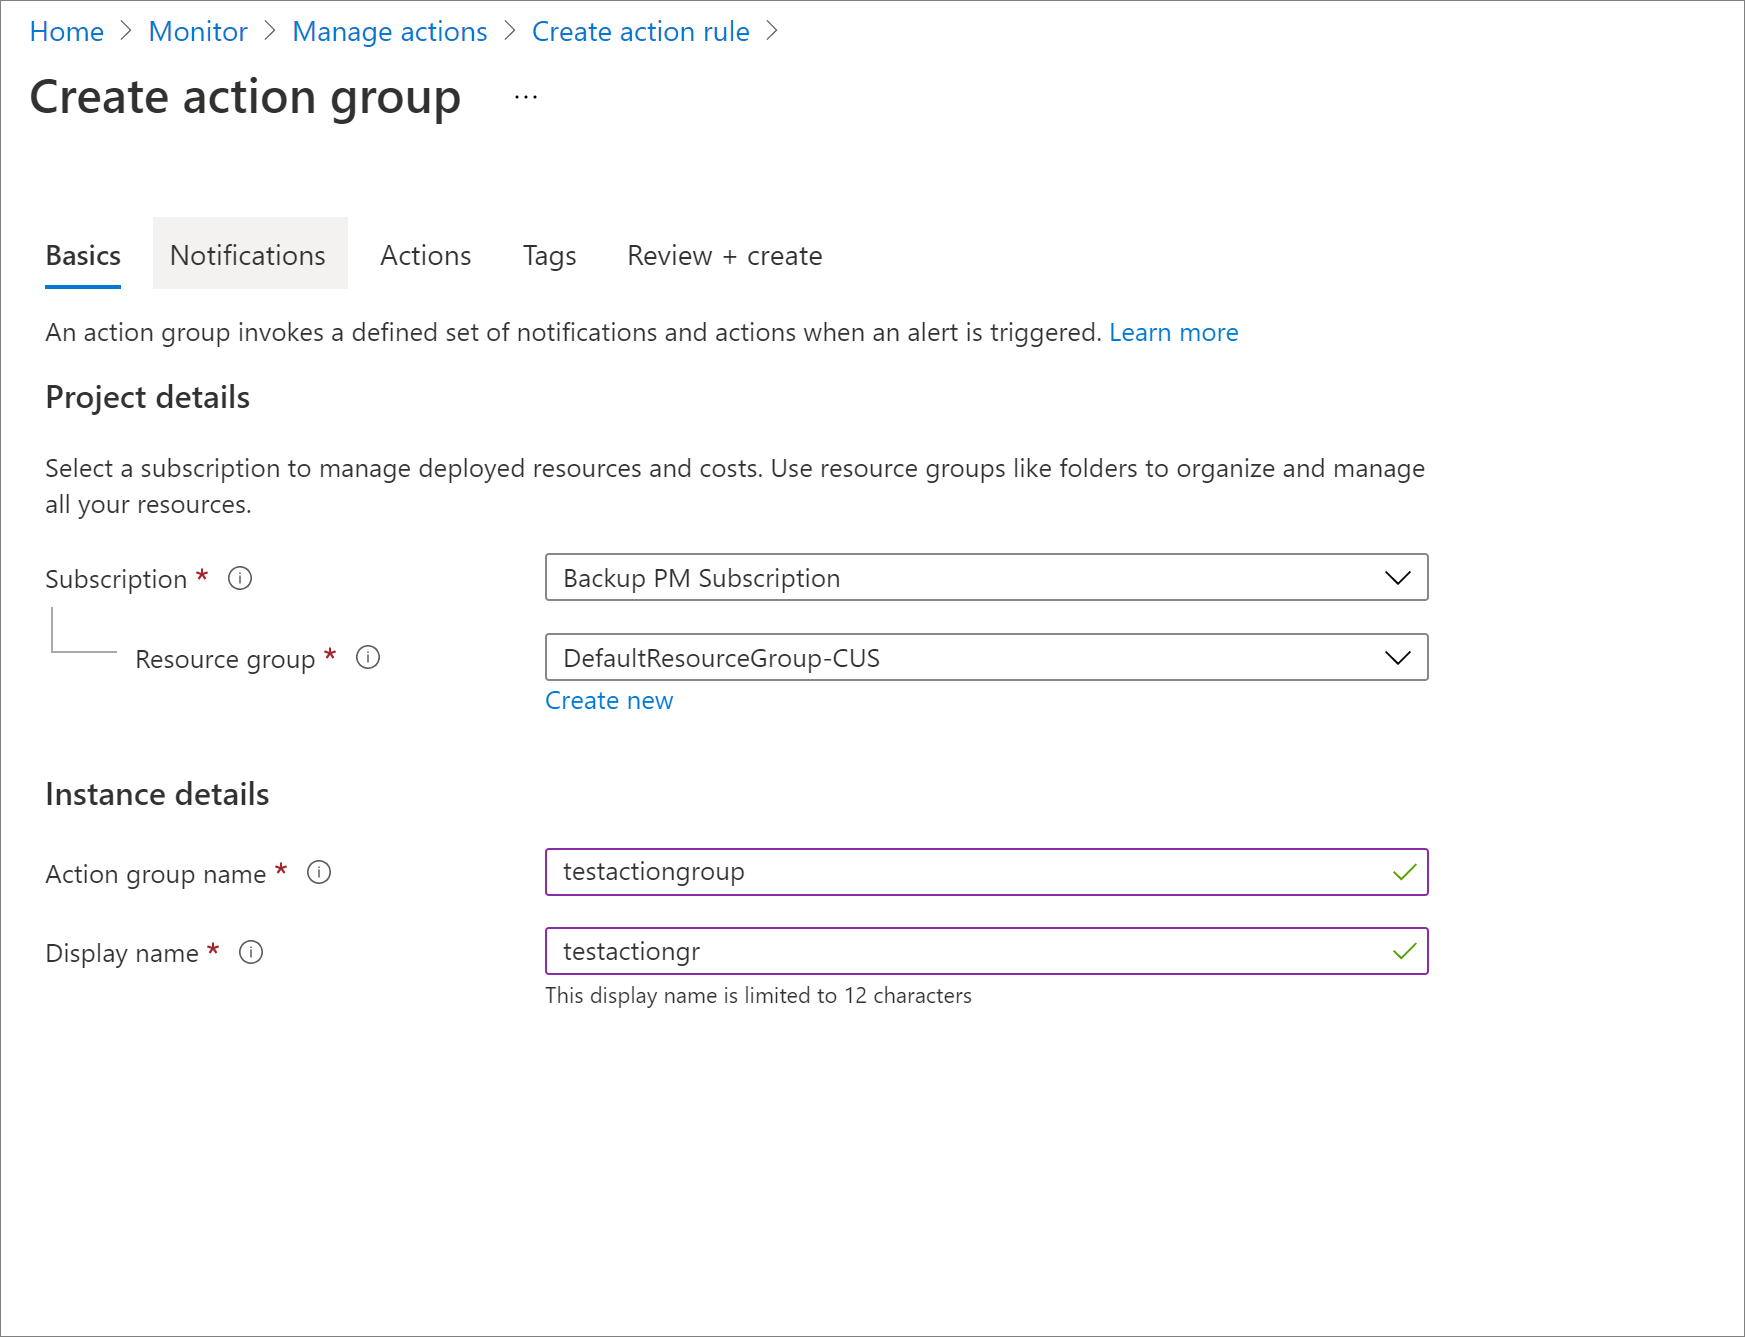The image size is (1745, 1337).
Task: Select the Basics tab
Action: [83, 255]
